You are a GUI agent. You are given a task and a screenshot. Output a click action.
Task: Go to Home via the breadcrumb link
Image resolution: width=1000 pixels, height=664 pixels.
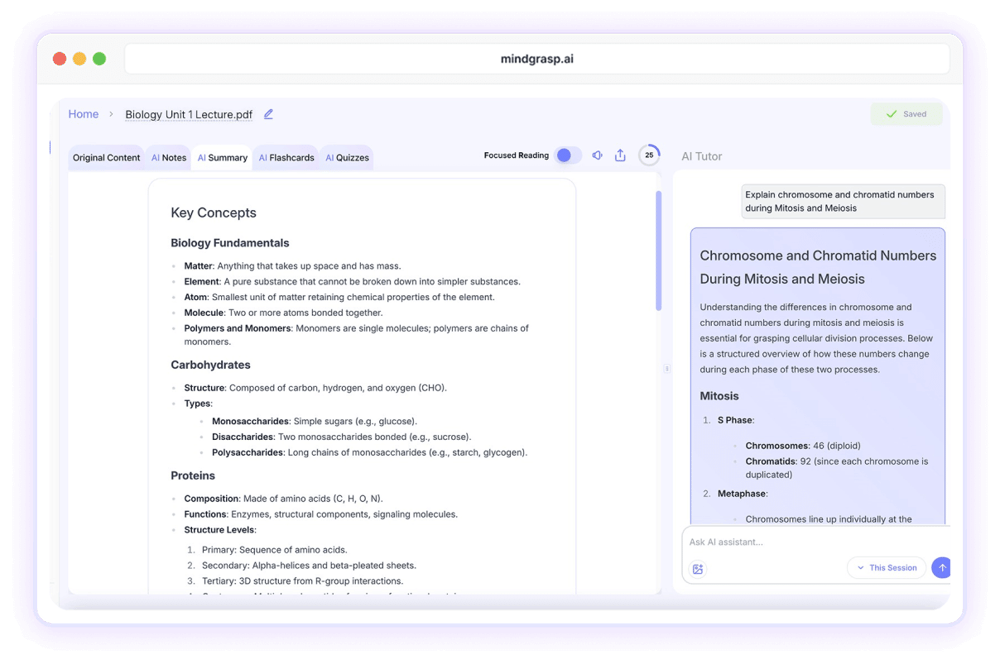coord(83,114)
